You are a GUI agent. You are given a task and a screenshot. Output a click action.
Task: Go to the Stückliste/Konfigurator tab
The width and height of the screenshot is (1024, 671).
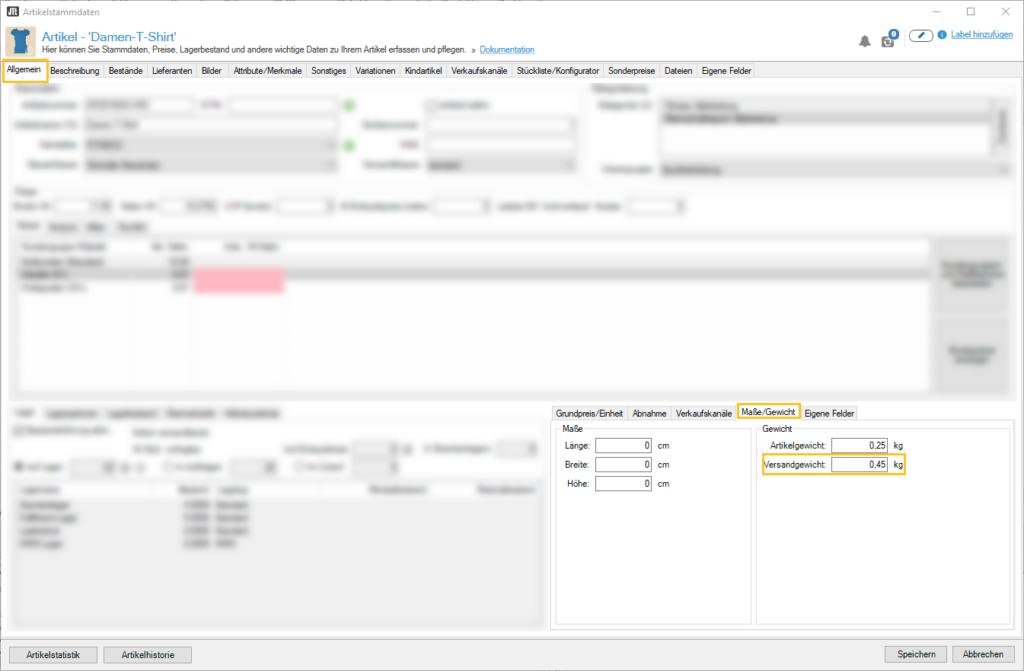point(558,71)
